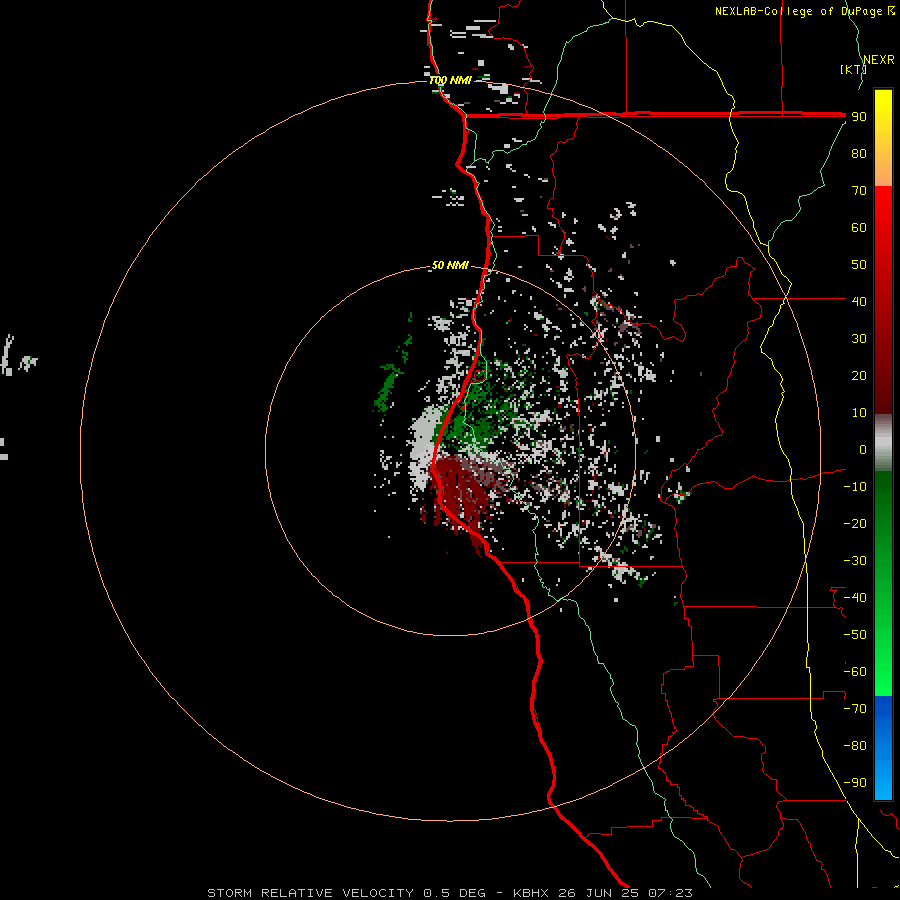Click the 10 knot value on the scale
The height and width of the screenshot is (900, 900).
[x=859, y=413]
